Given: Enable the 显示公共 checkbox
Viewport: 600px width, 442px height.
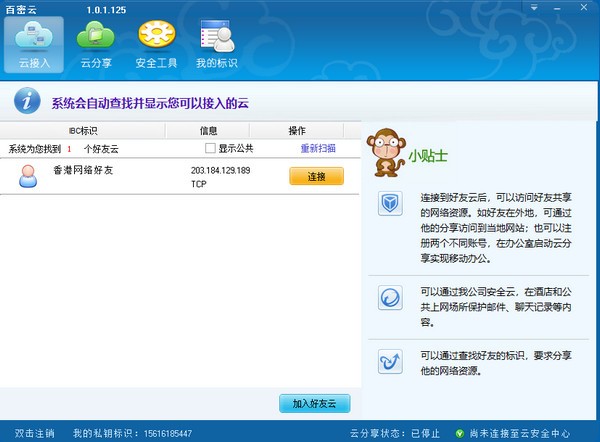Looking at the screenshot, I should pyautogui.click(x=210, y=148).
